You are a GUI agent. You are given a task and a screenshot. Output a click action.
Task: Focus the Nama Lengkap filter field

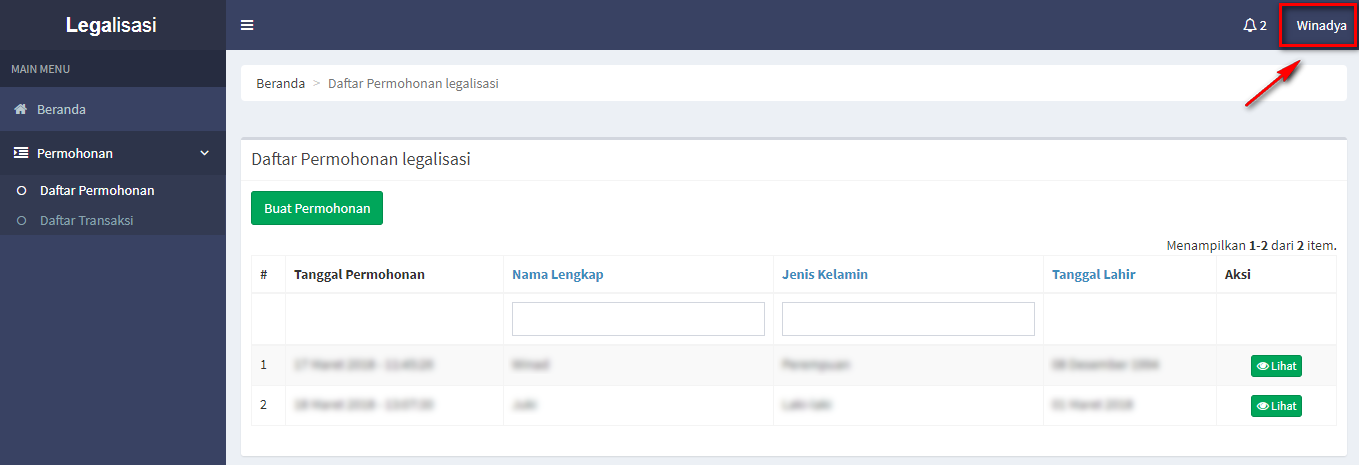[638, 319]
